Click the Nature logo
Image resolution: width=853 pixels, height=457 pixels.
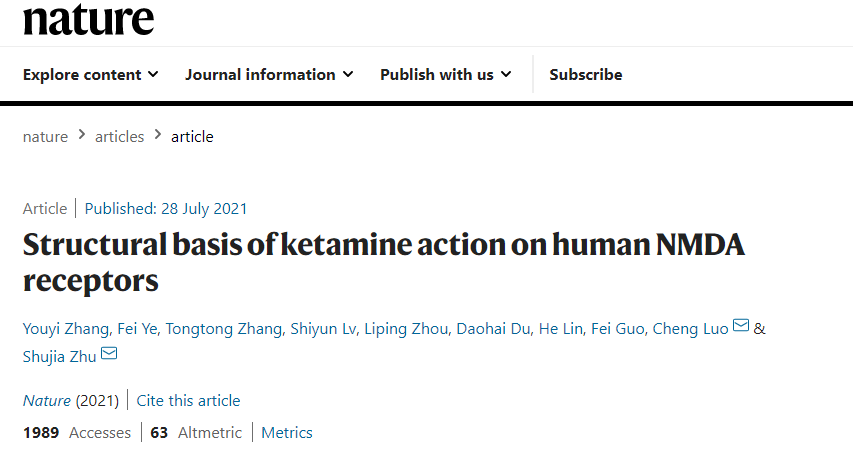89,19
